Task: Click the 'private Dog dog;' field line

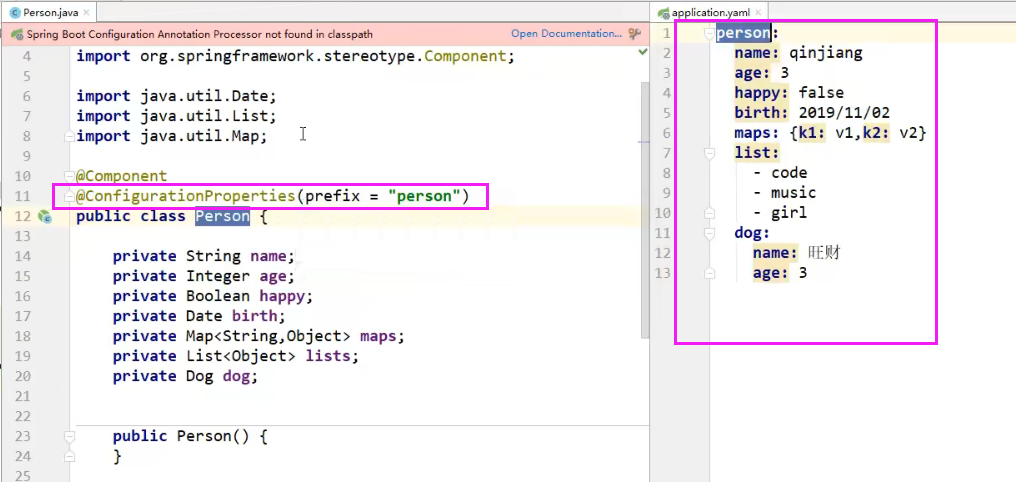Action: click(x=185, y=377)
